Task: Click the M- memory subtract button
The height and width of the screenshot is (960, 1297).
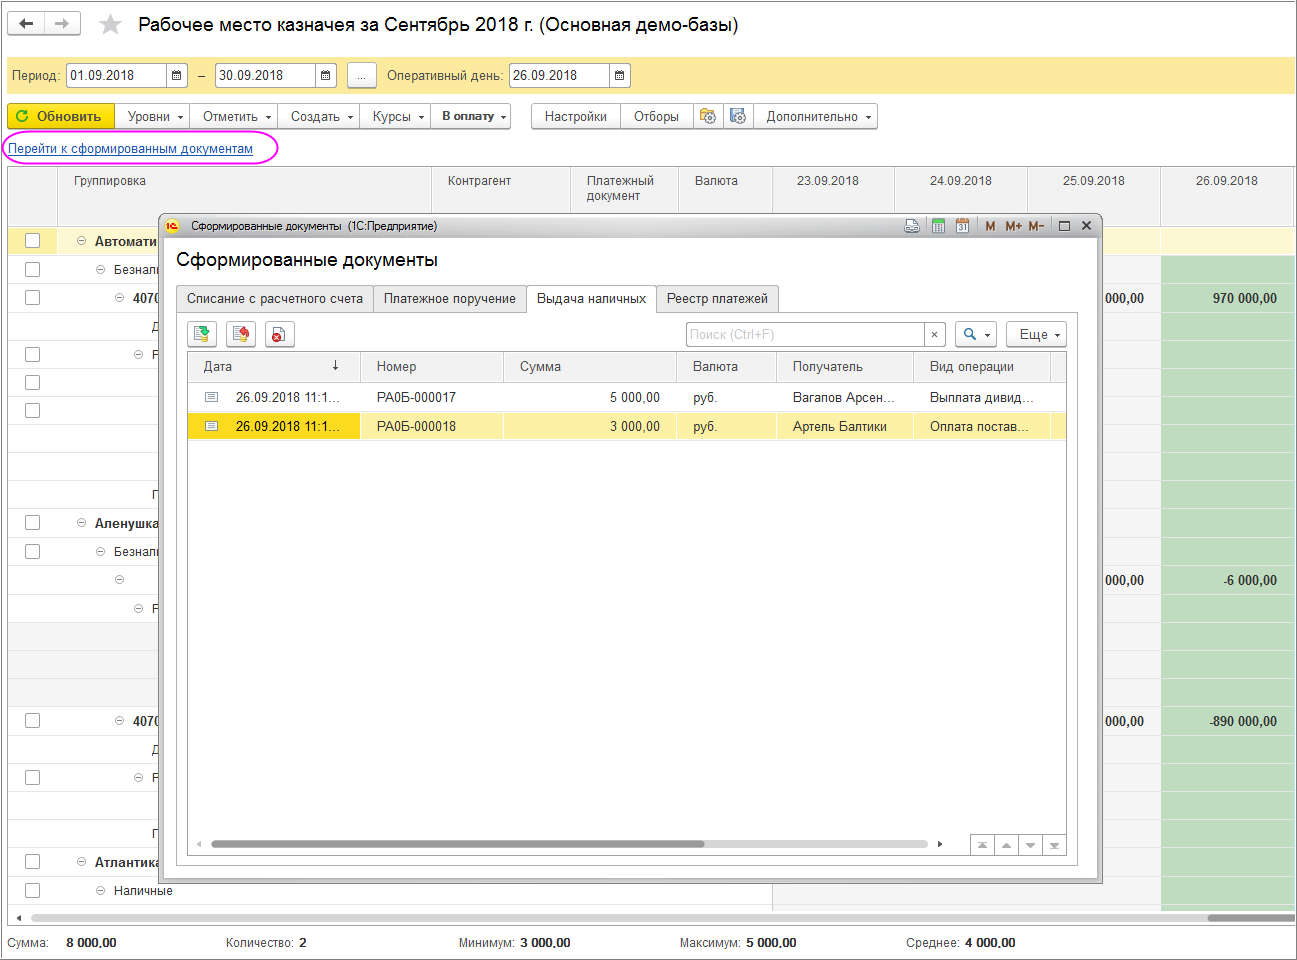Action: coord(1036,226)
